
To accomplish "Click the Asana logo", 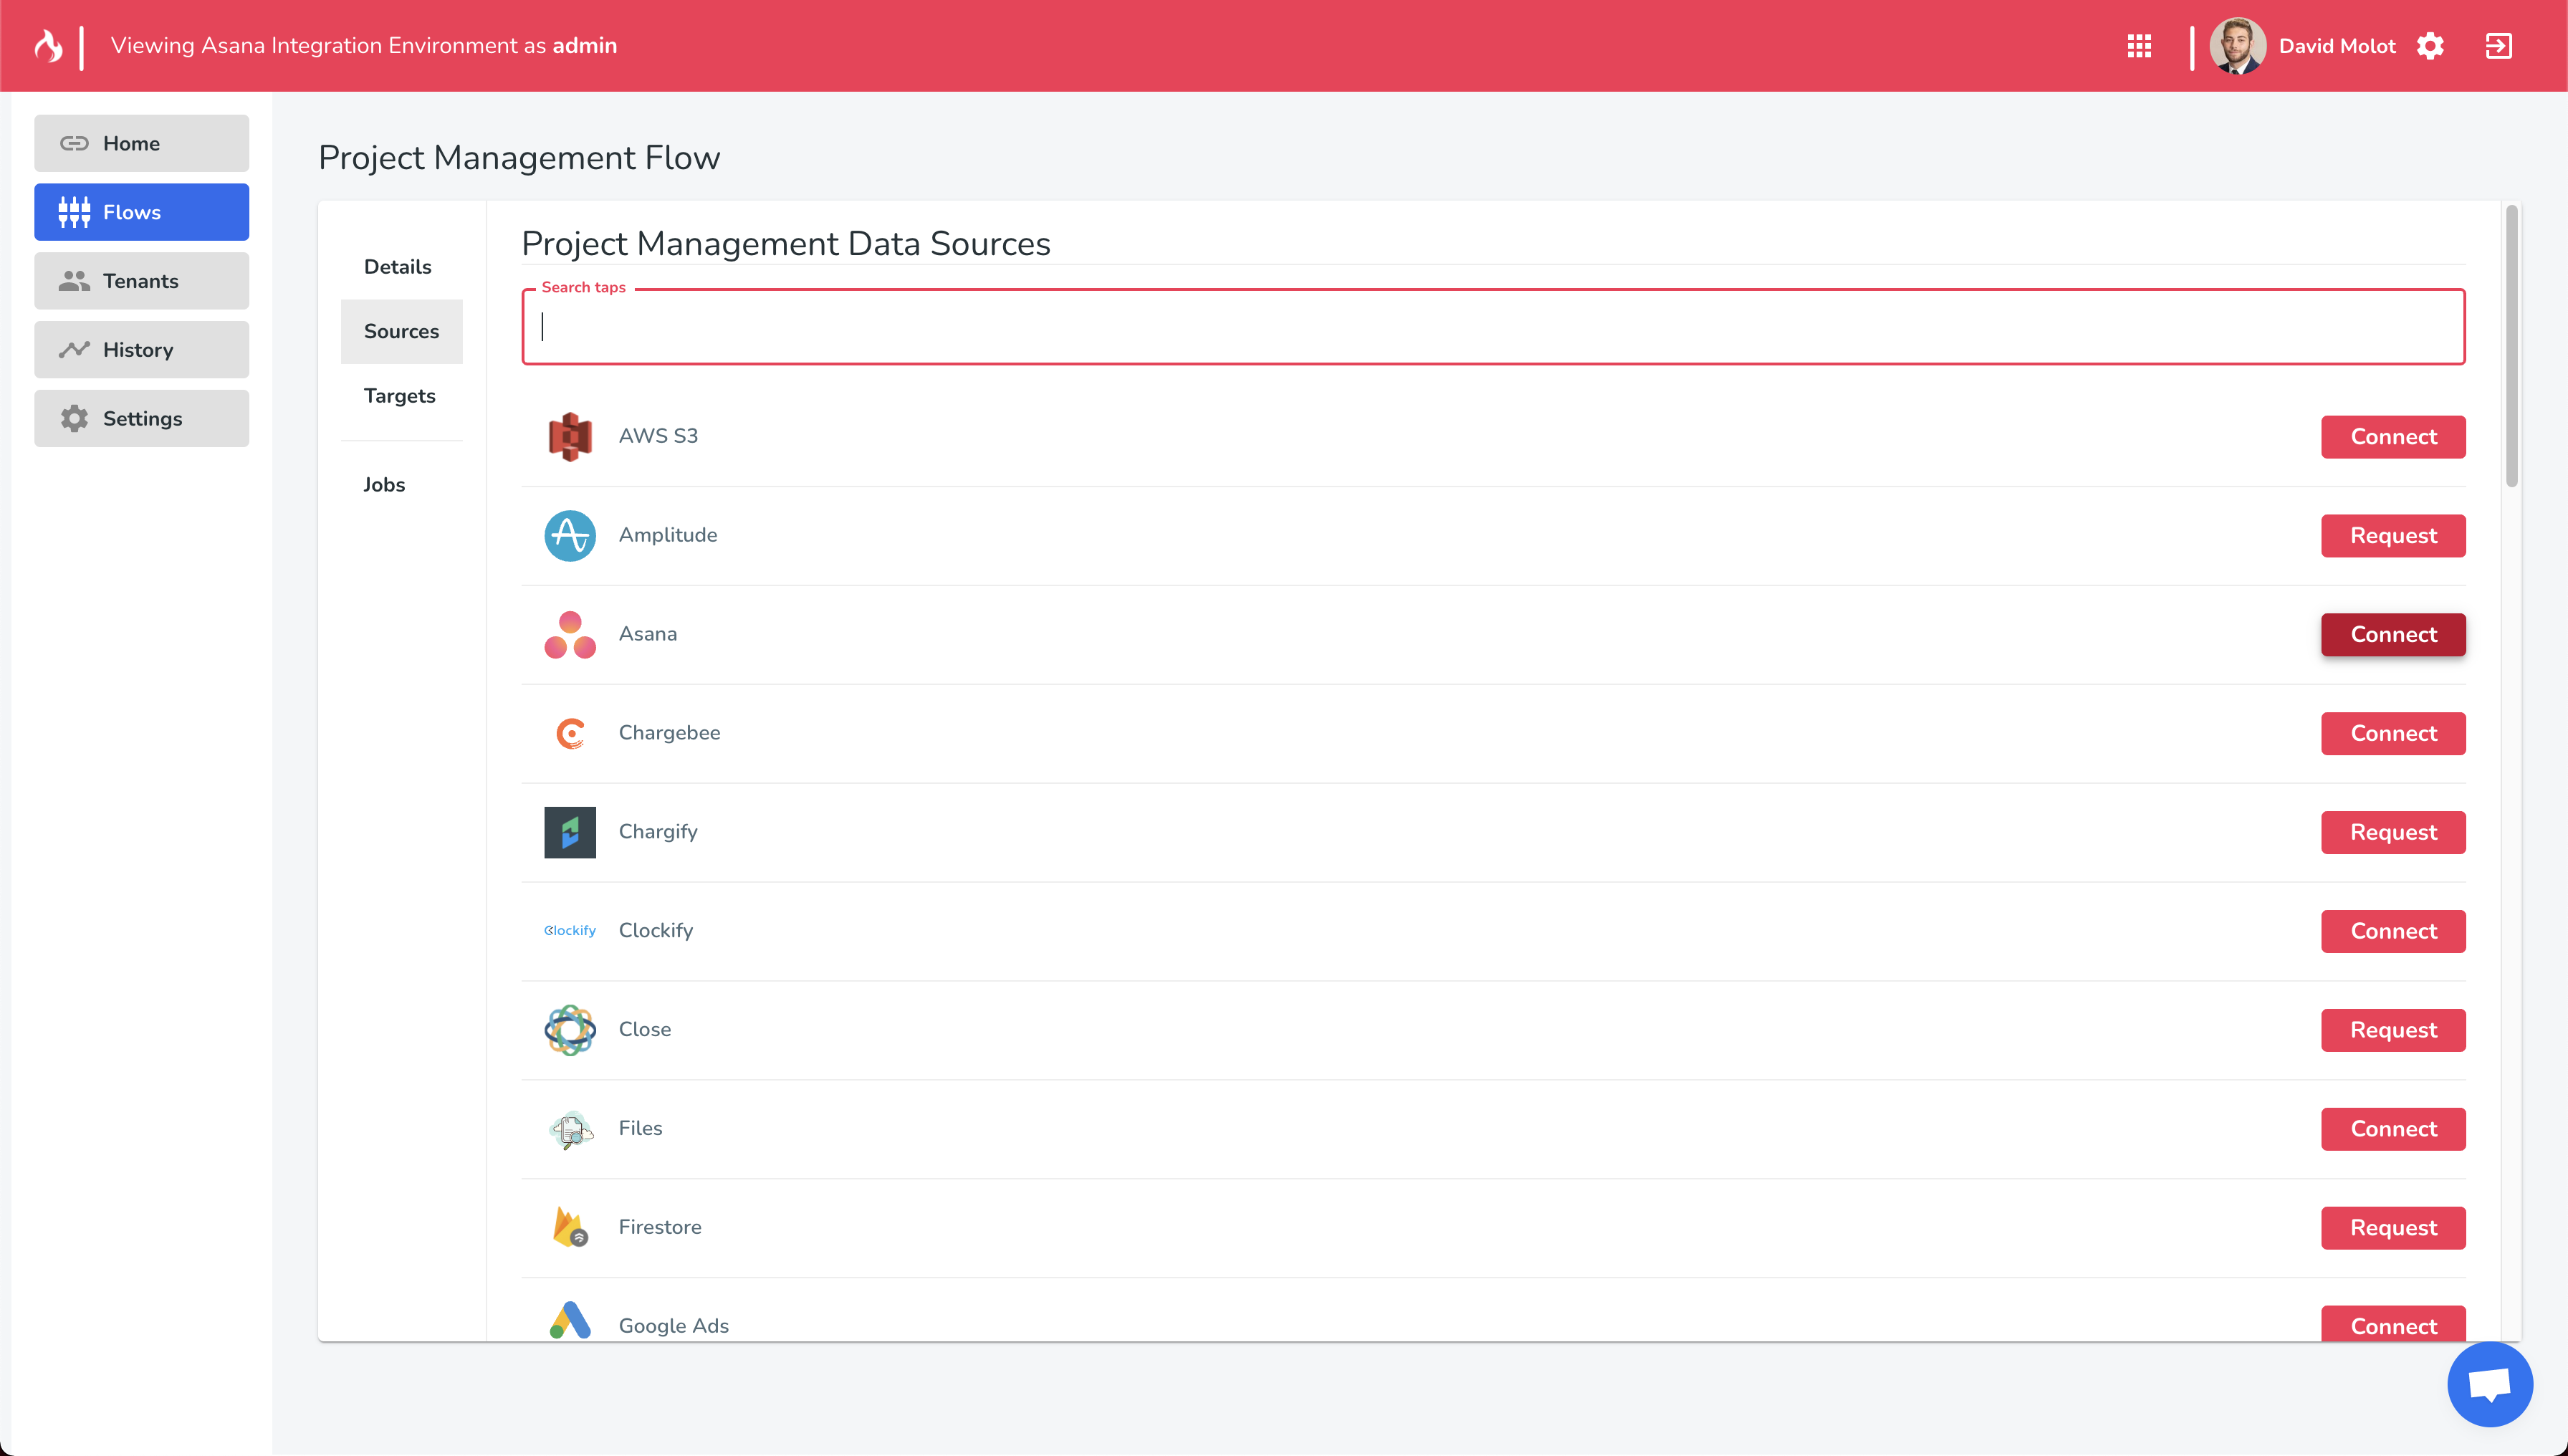I will pos(570,634).
